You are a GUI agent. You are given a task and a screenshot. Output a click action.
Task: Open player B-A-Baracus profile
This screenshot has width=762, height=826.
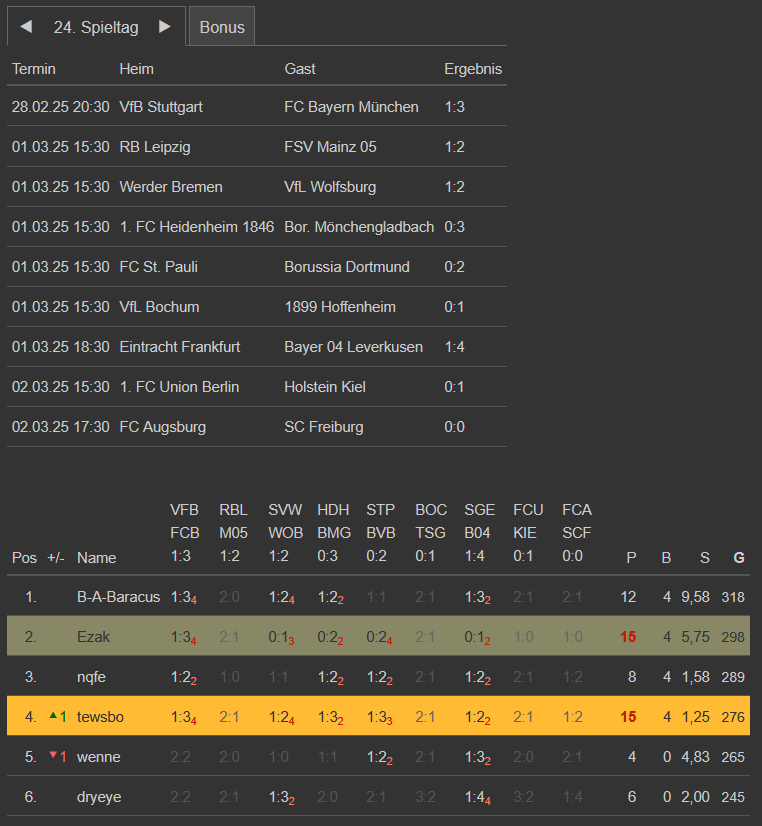point(118,597)
